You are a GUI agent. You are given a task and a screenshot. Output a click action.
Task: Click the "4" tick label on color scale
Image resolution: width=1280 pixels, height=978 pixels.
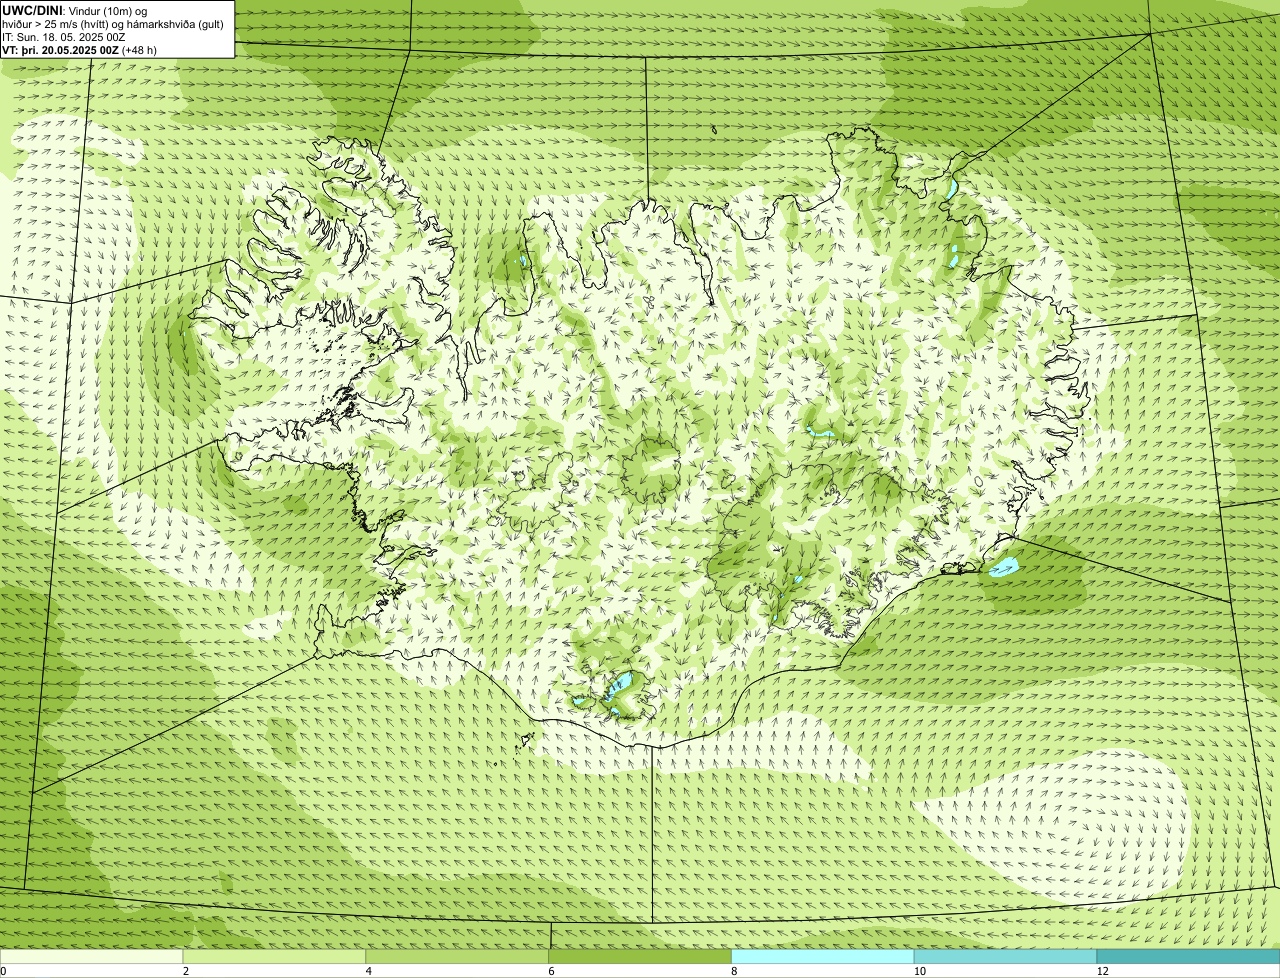pyautogui.click(x=368, y=971)
